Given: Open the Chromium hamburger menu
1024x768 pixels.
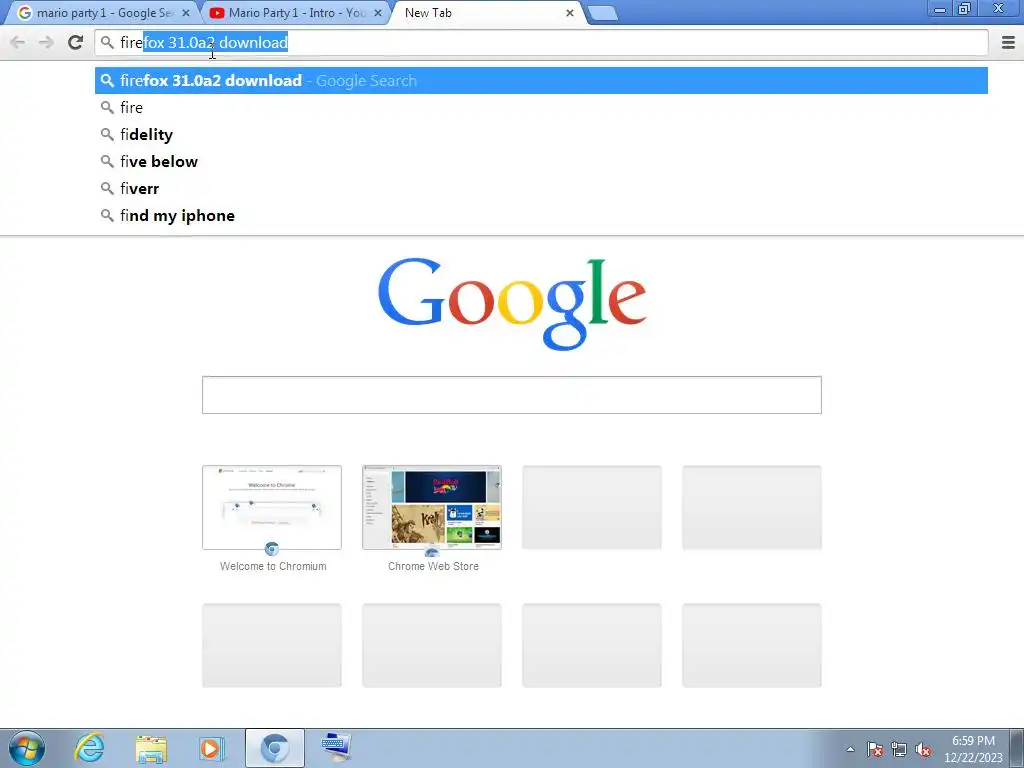Looking at the screenshot, I should coord(1008,42).
